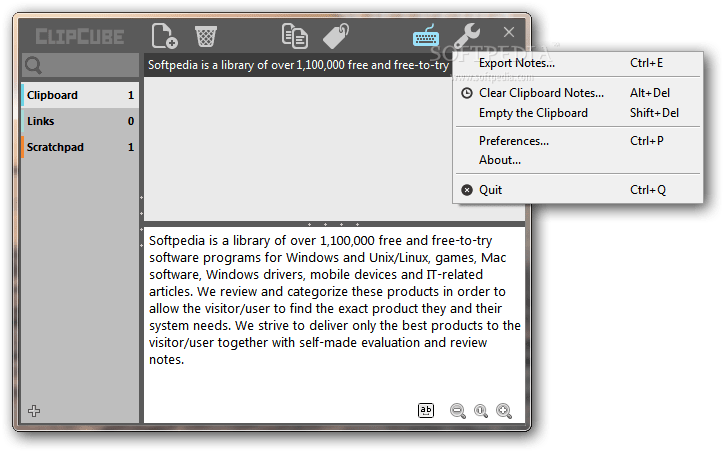The width and height of the screenshot is (724, 452).
Task: Select the Links category
Action: (80, 121)
